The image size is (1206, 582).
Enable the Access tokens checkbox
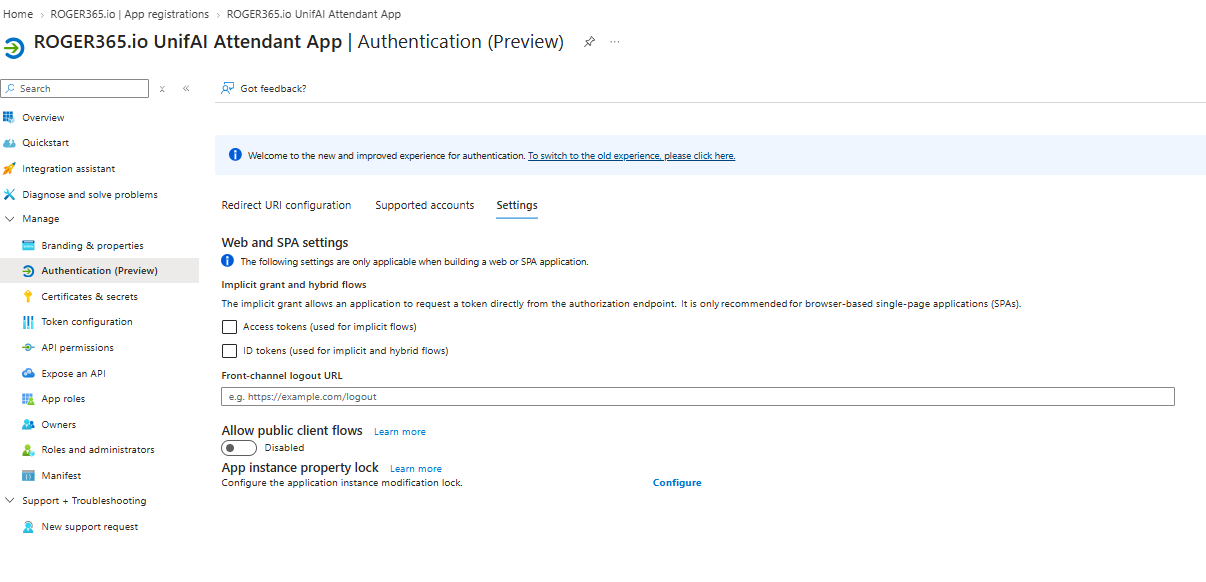coord(229,327)
